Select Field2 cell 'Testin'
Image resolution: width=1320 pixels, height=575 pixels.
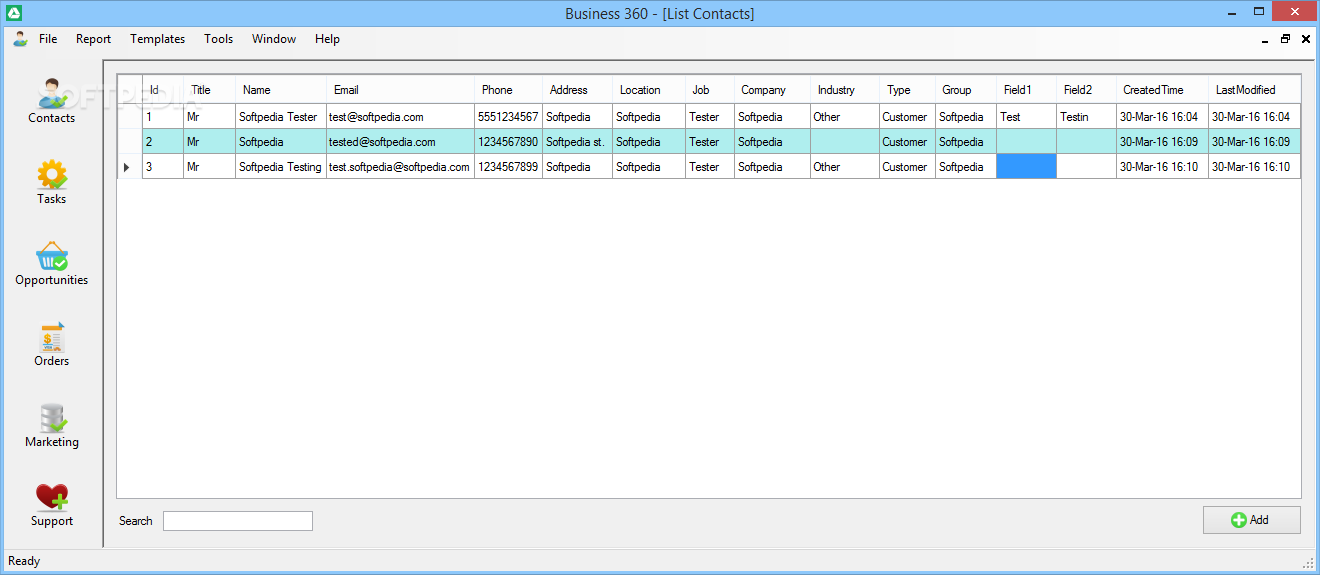click(x=1086, y=117)
